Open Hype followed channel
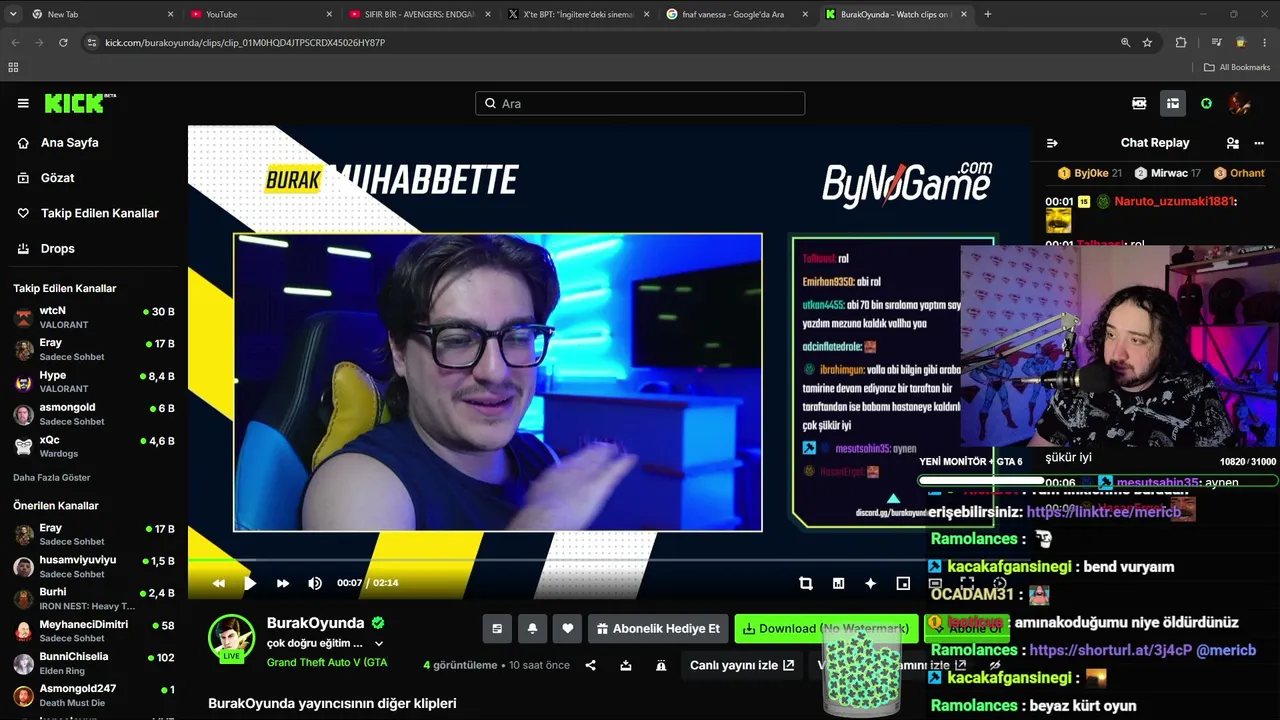 (94, 382)
